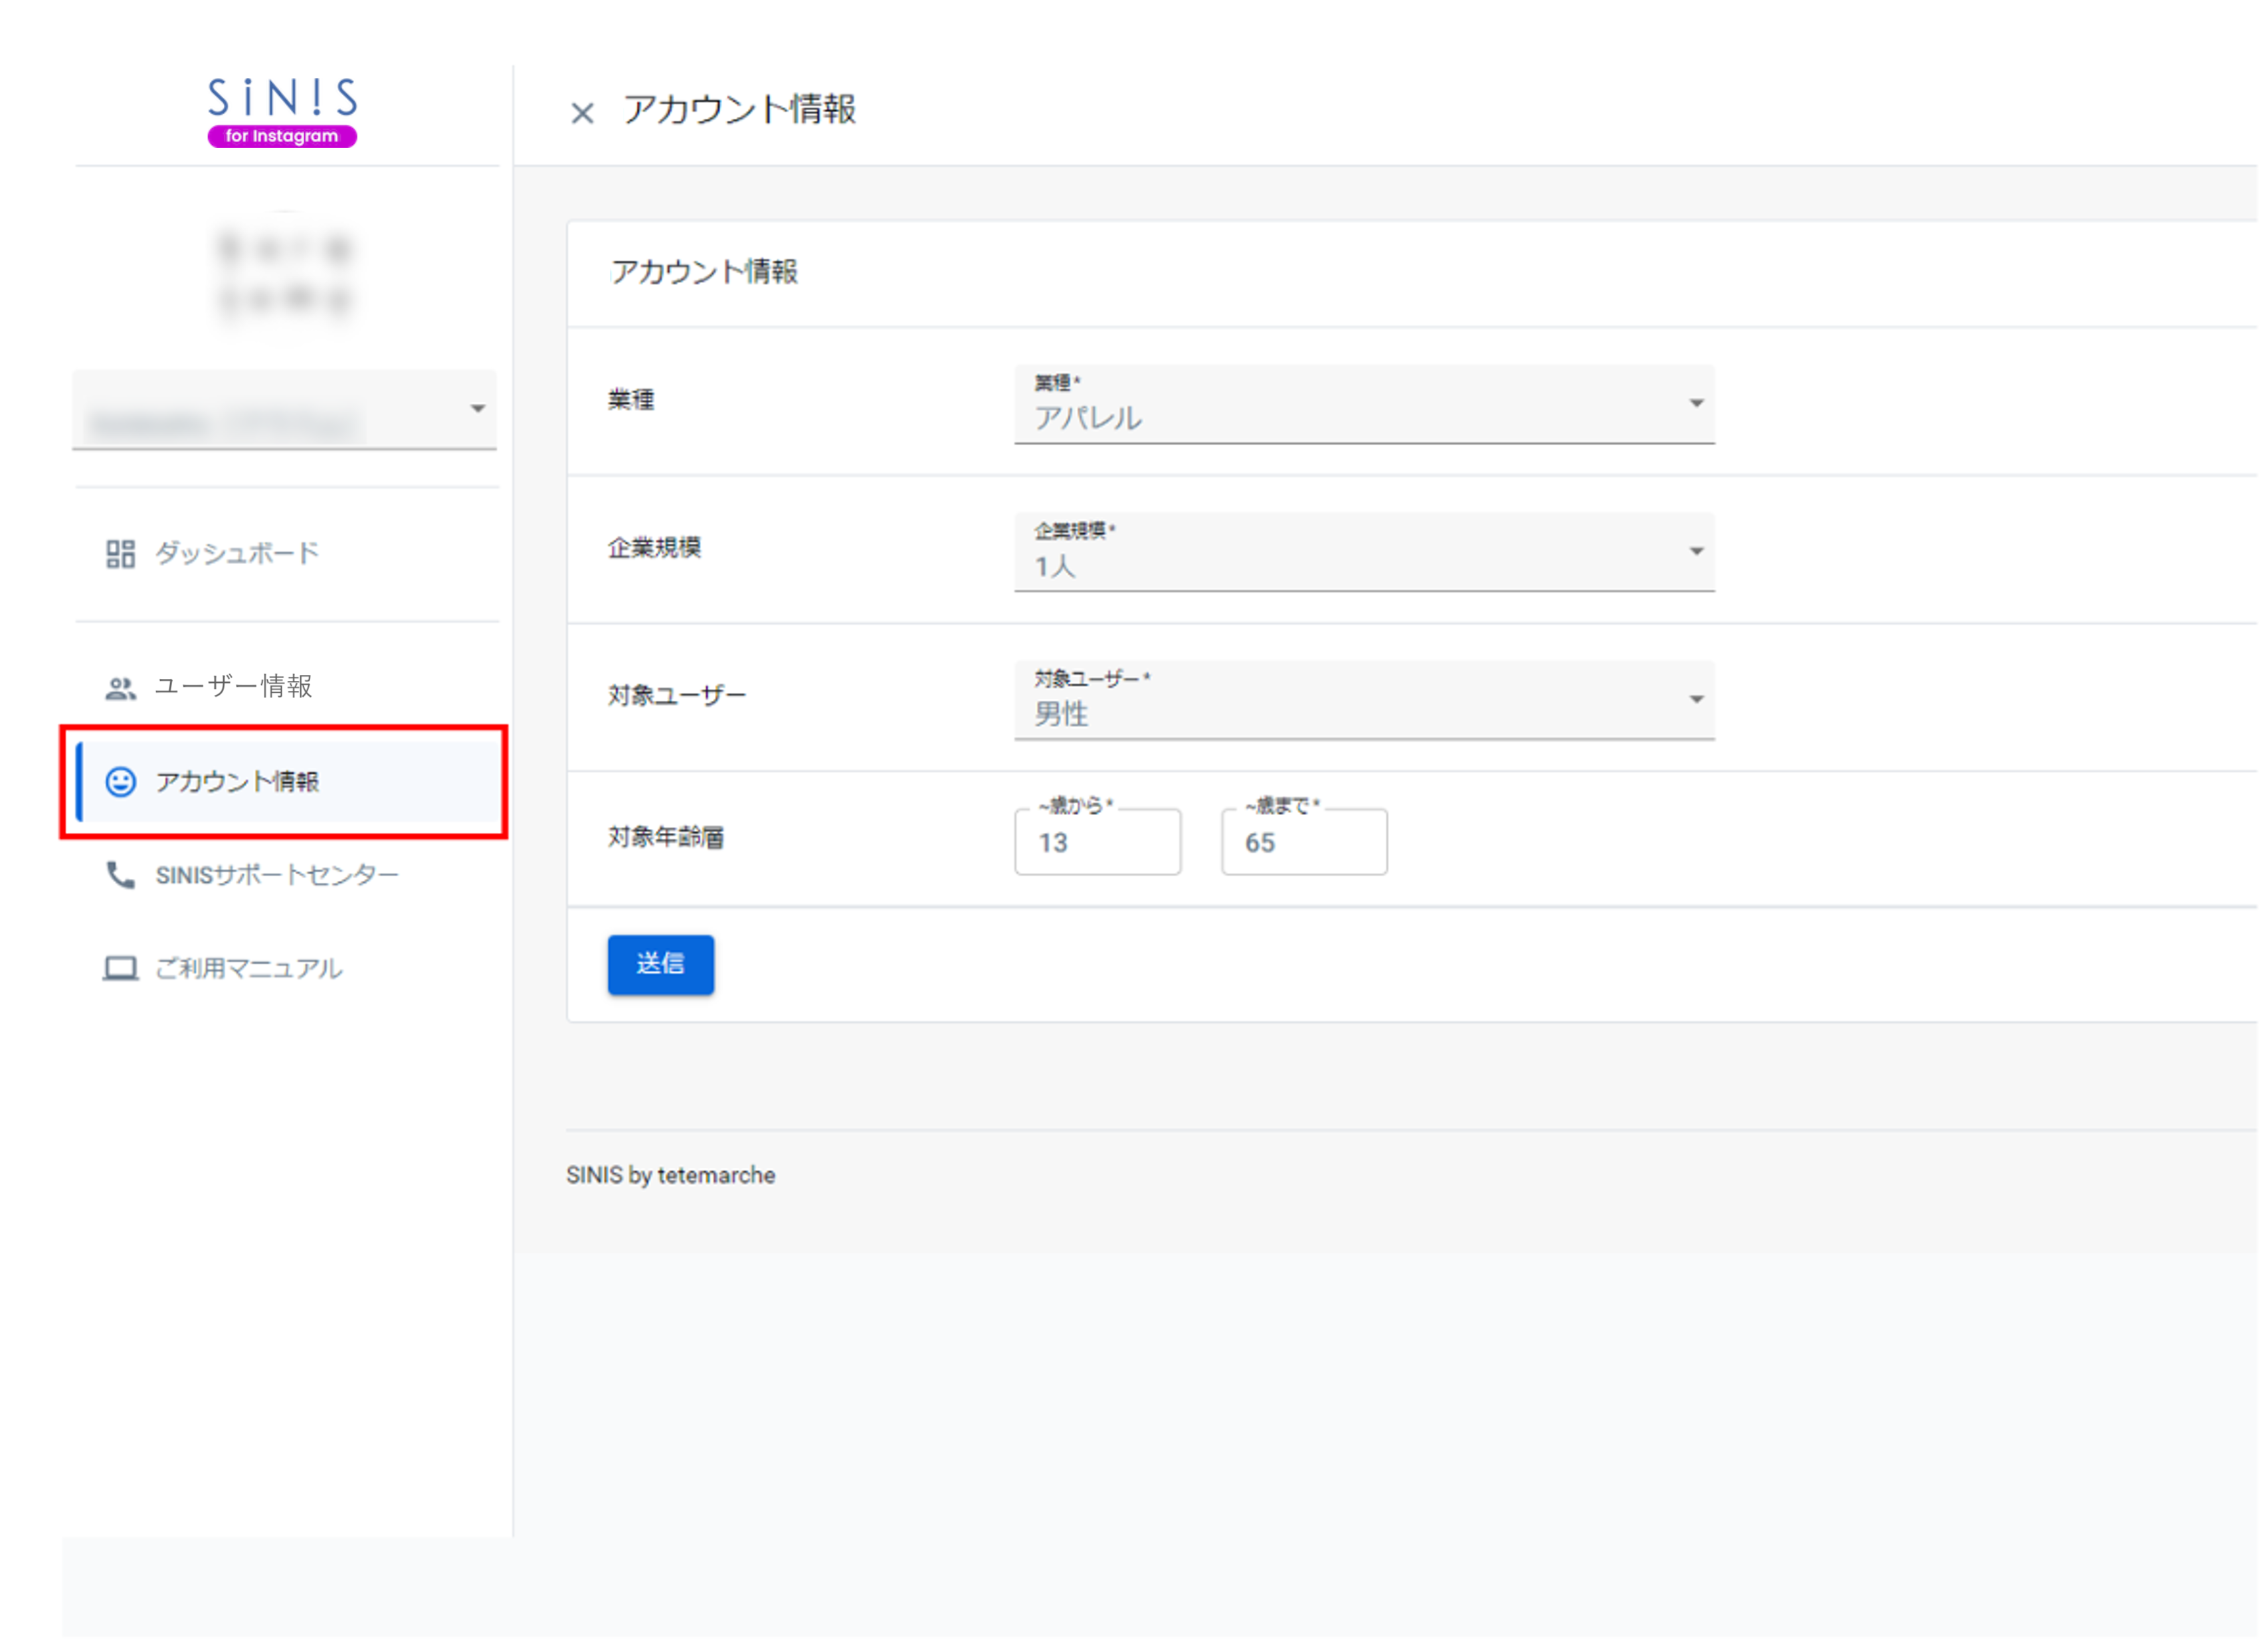Close the アカウント情報 panel with the X icon
The image size is (2268, 1644).
(x=582, y=112)
